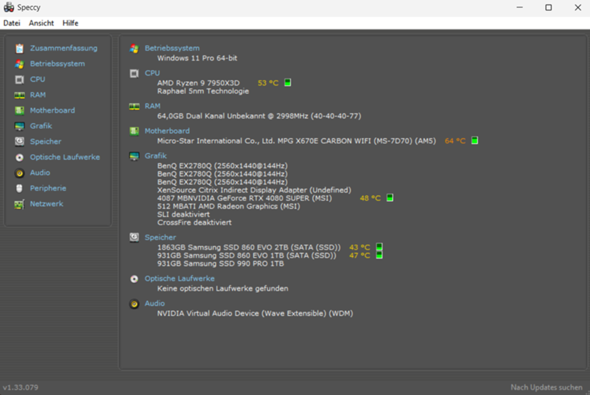Show the RAM section from sidebar
The width and height of the screenshot is (590, 395).
38,95
